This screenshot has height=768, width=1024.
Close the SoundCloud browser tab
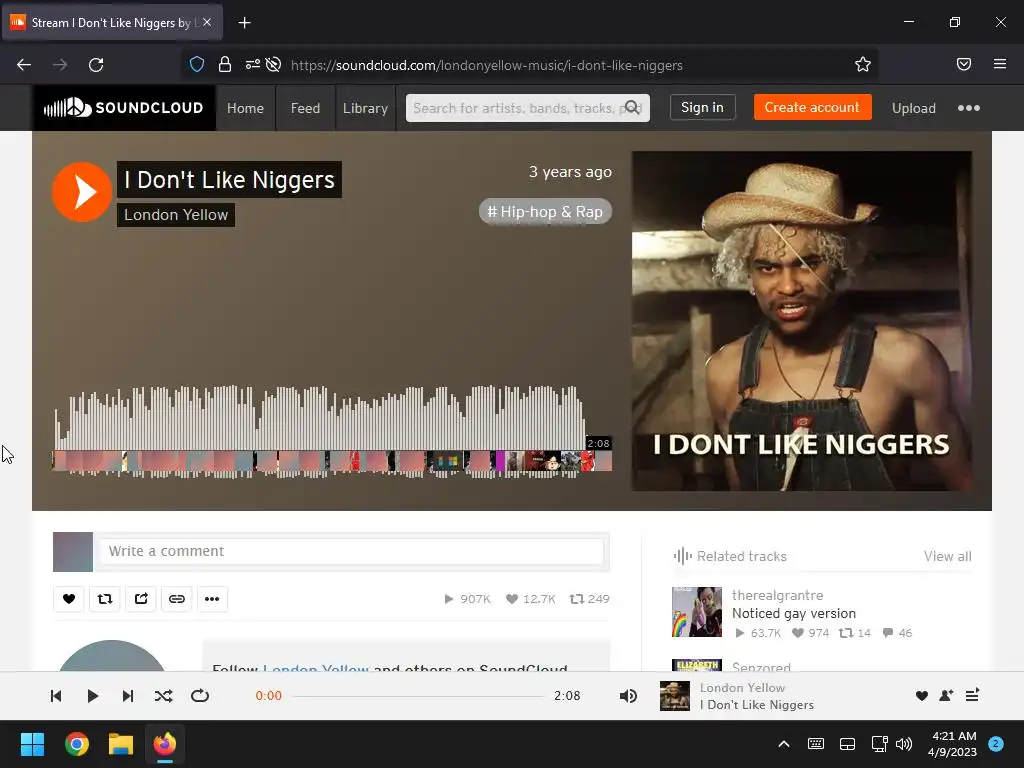207,22
